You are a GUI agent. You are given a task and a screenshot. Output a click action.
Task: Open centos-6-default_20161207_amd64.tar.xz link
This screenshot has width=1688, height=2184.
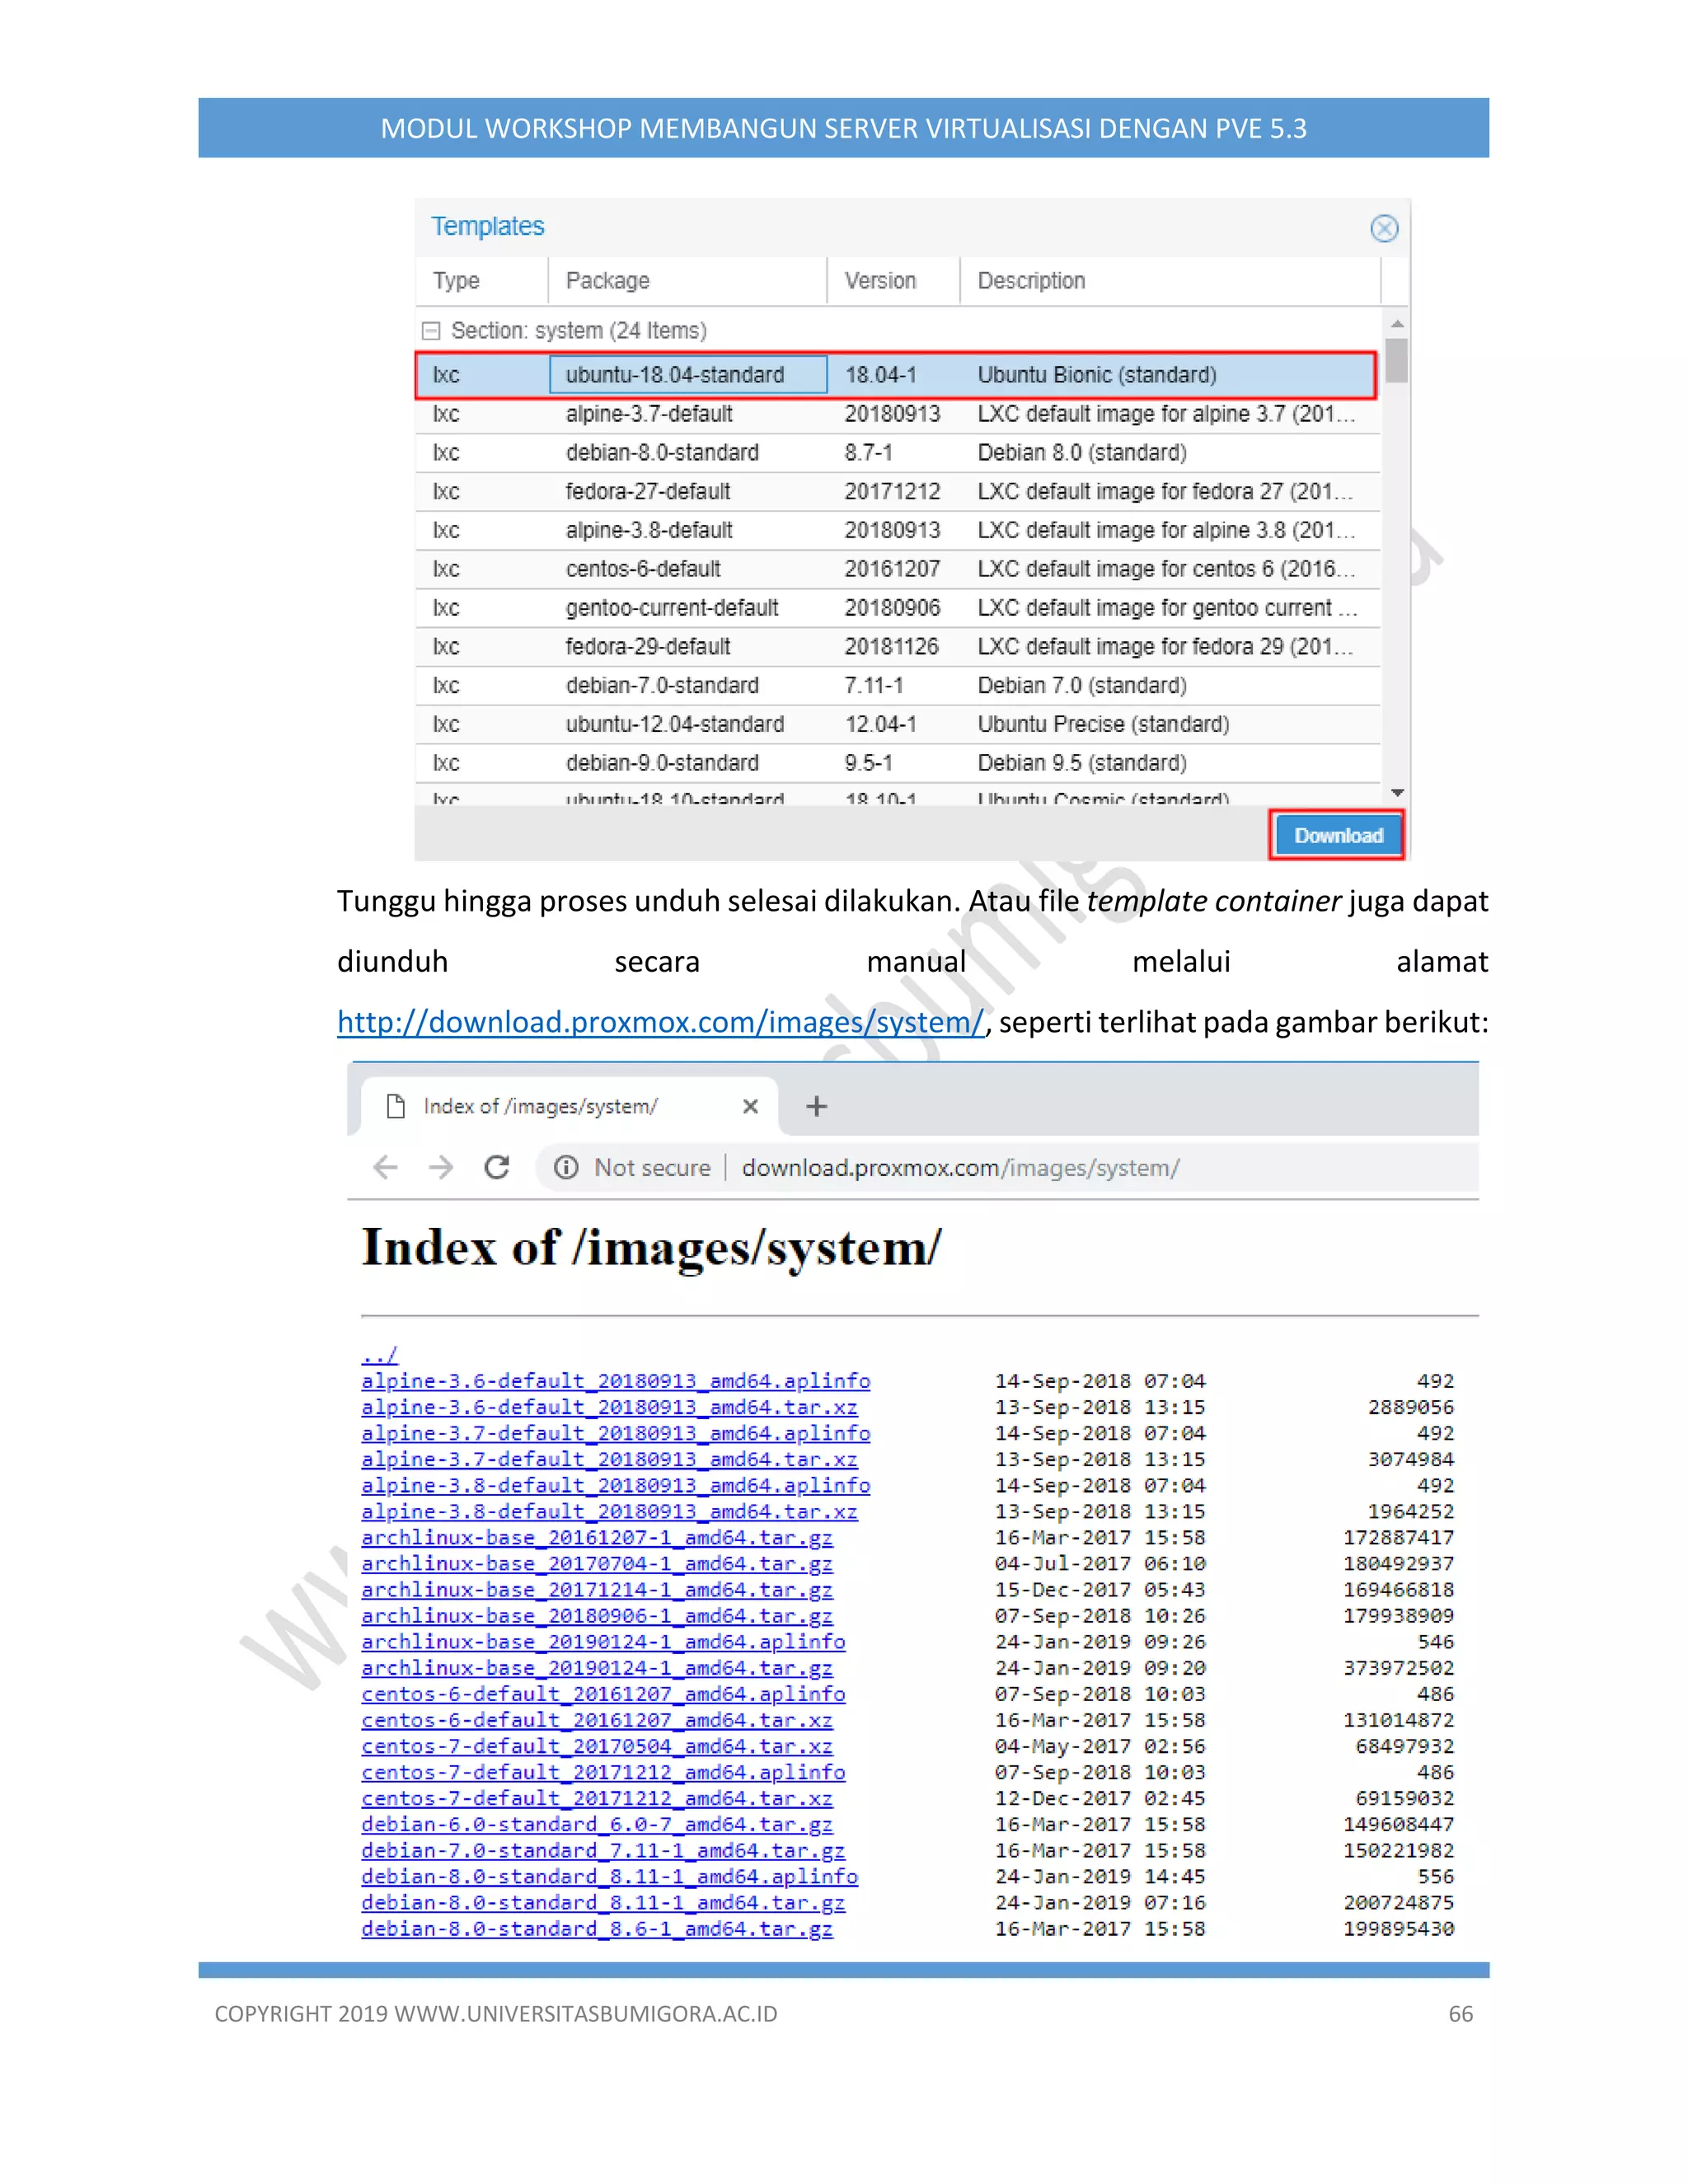click(x=597, y=1720)
